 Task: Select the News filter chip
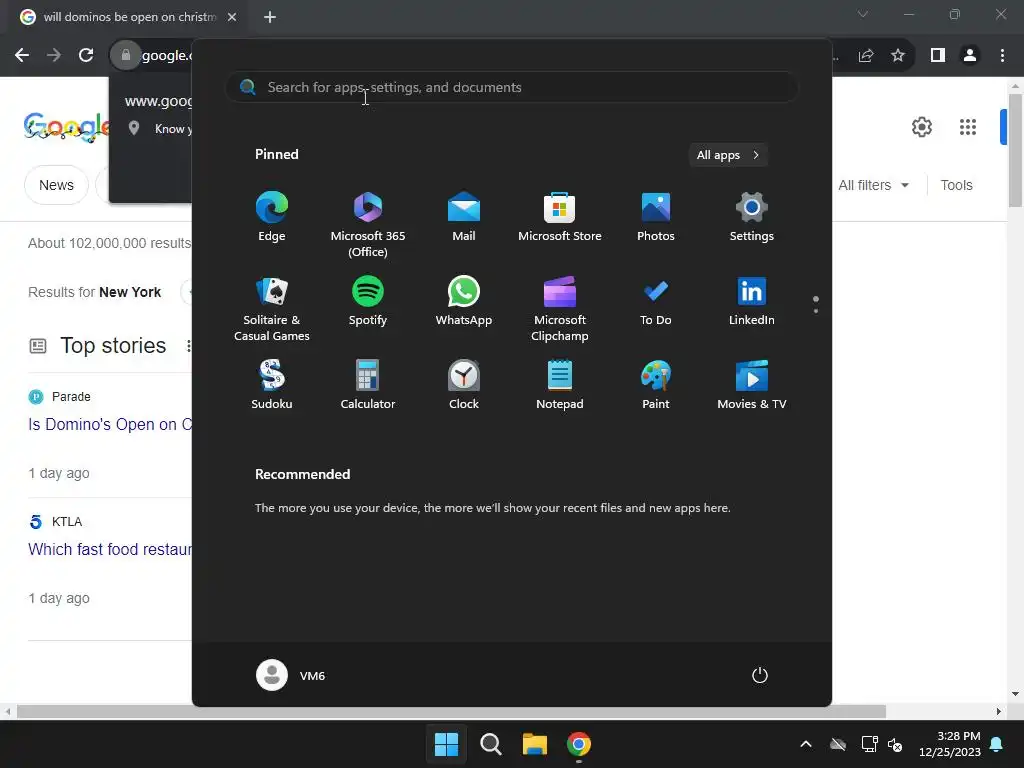coord(56,185)
